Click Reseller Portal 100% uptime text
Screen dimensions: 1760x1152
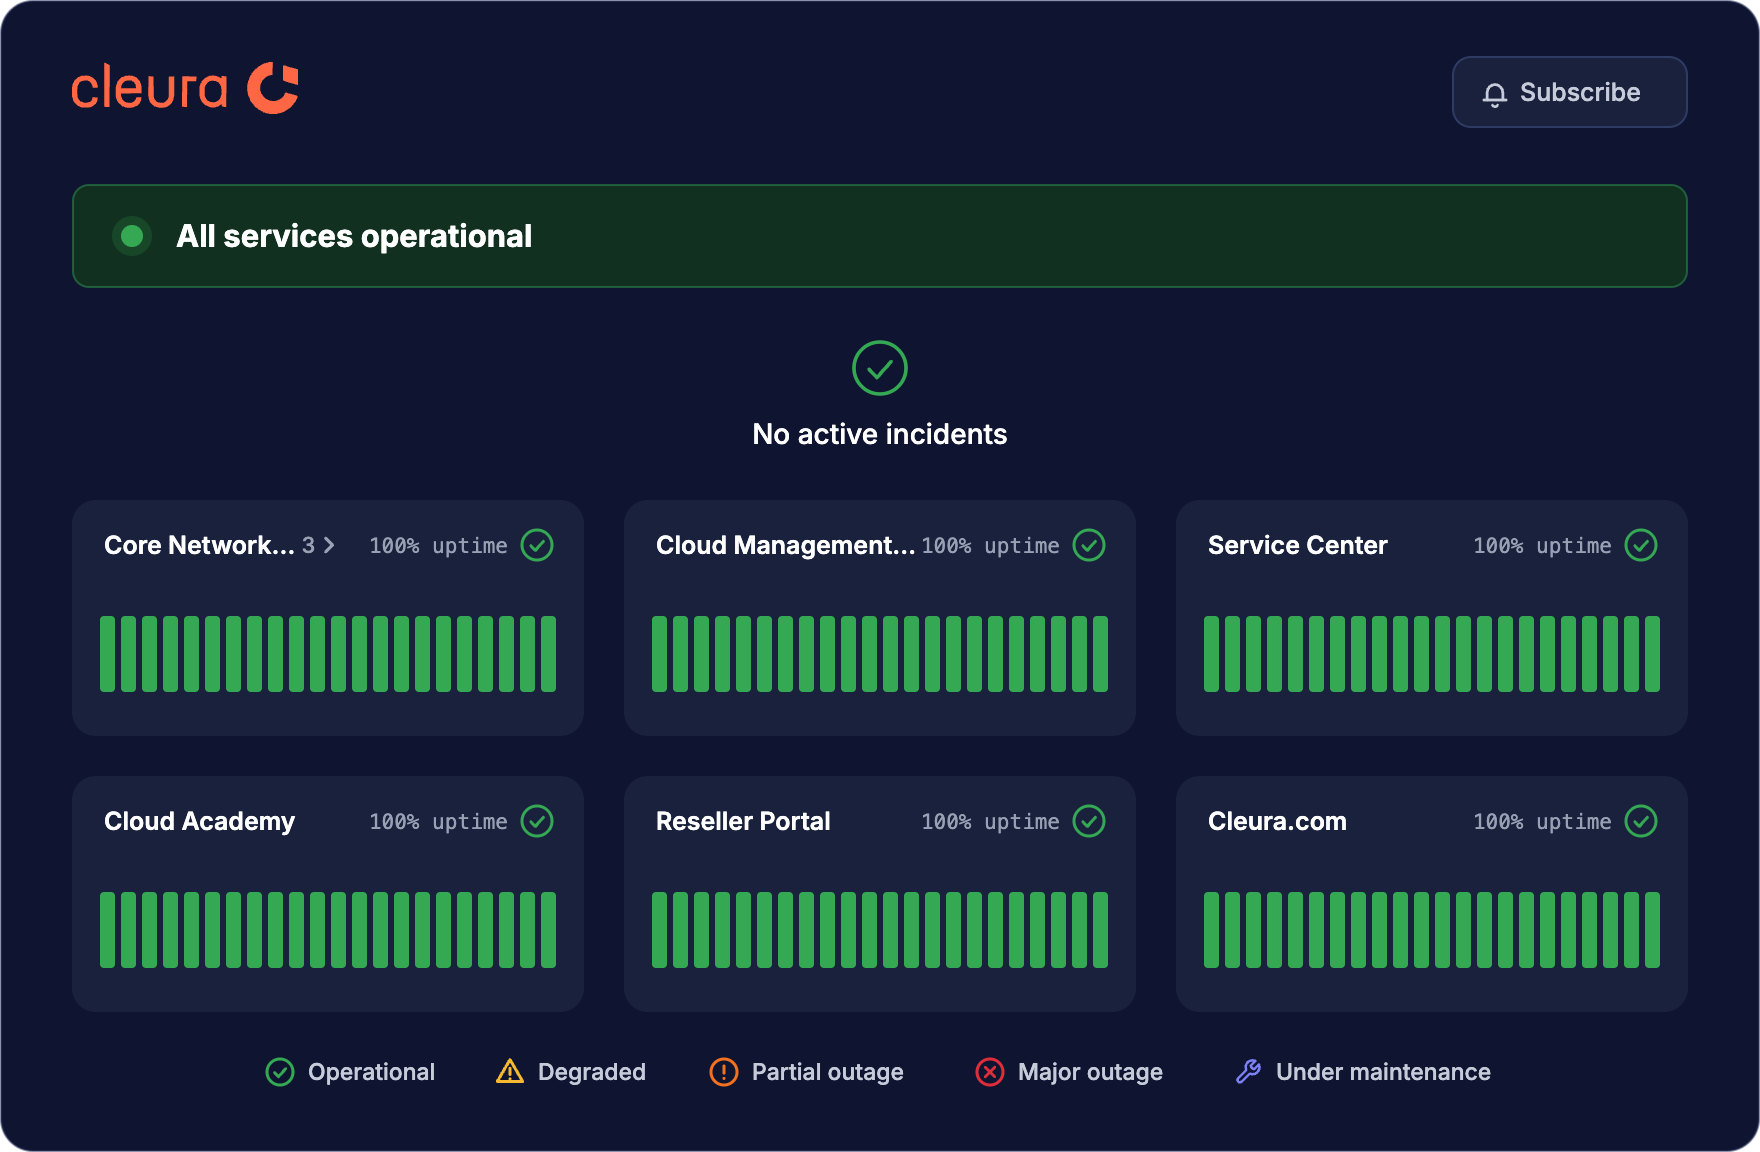click(990, 821)
